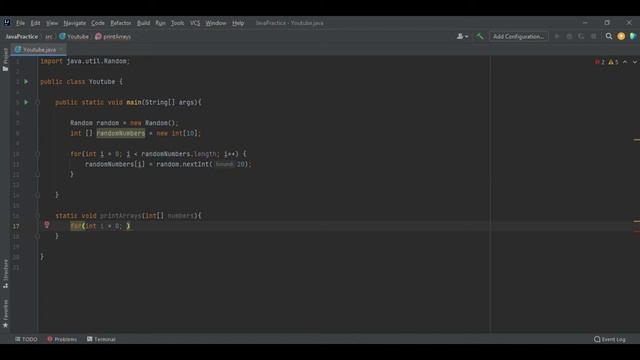Viewport: 640px width, 360px height.
Task: Open the Code menu
Action: click(x=98, y=23)
